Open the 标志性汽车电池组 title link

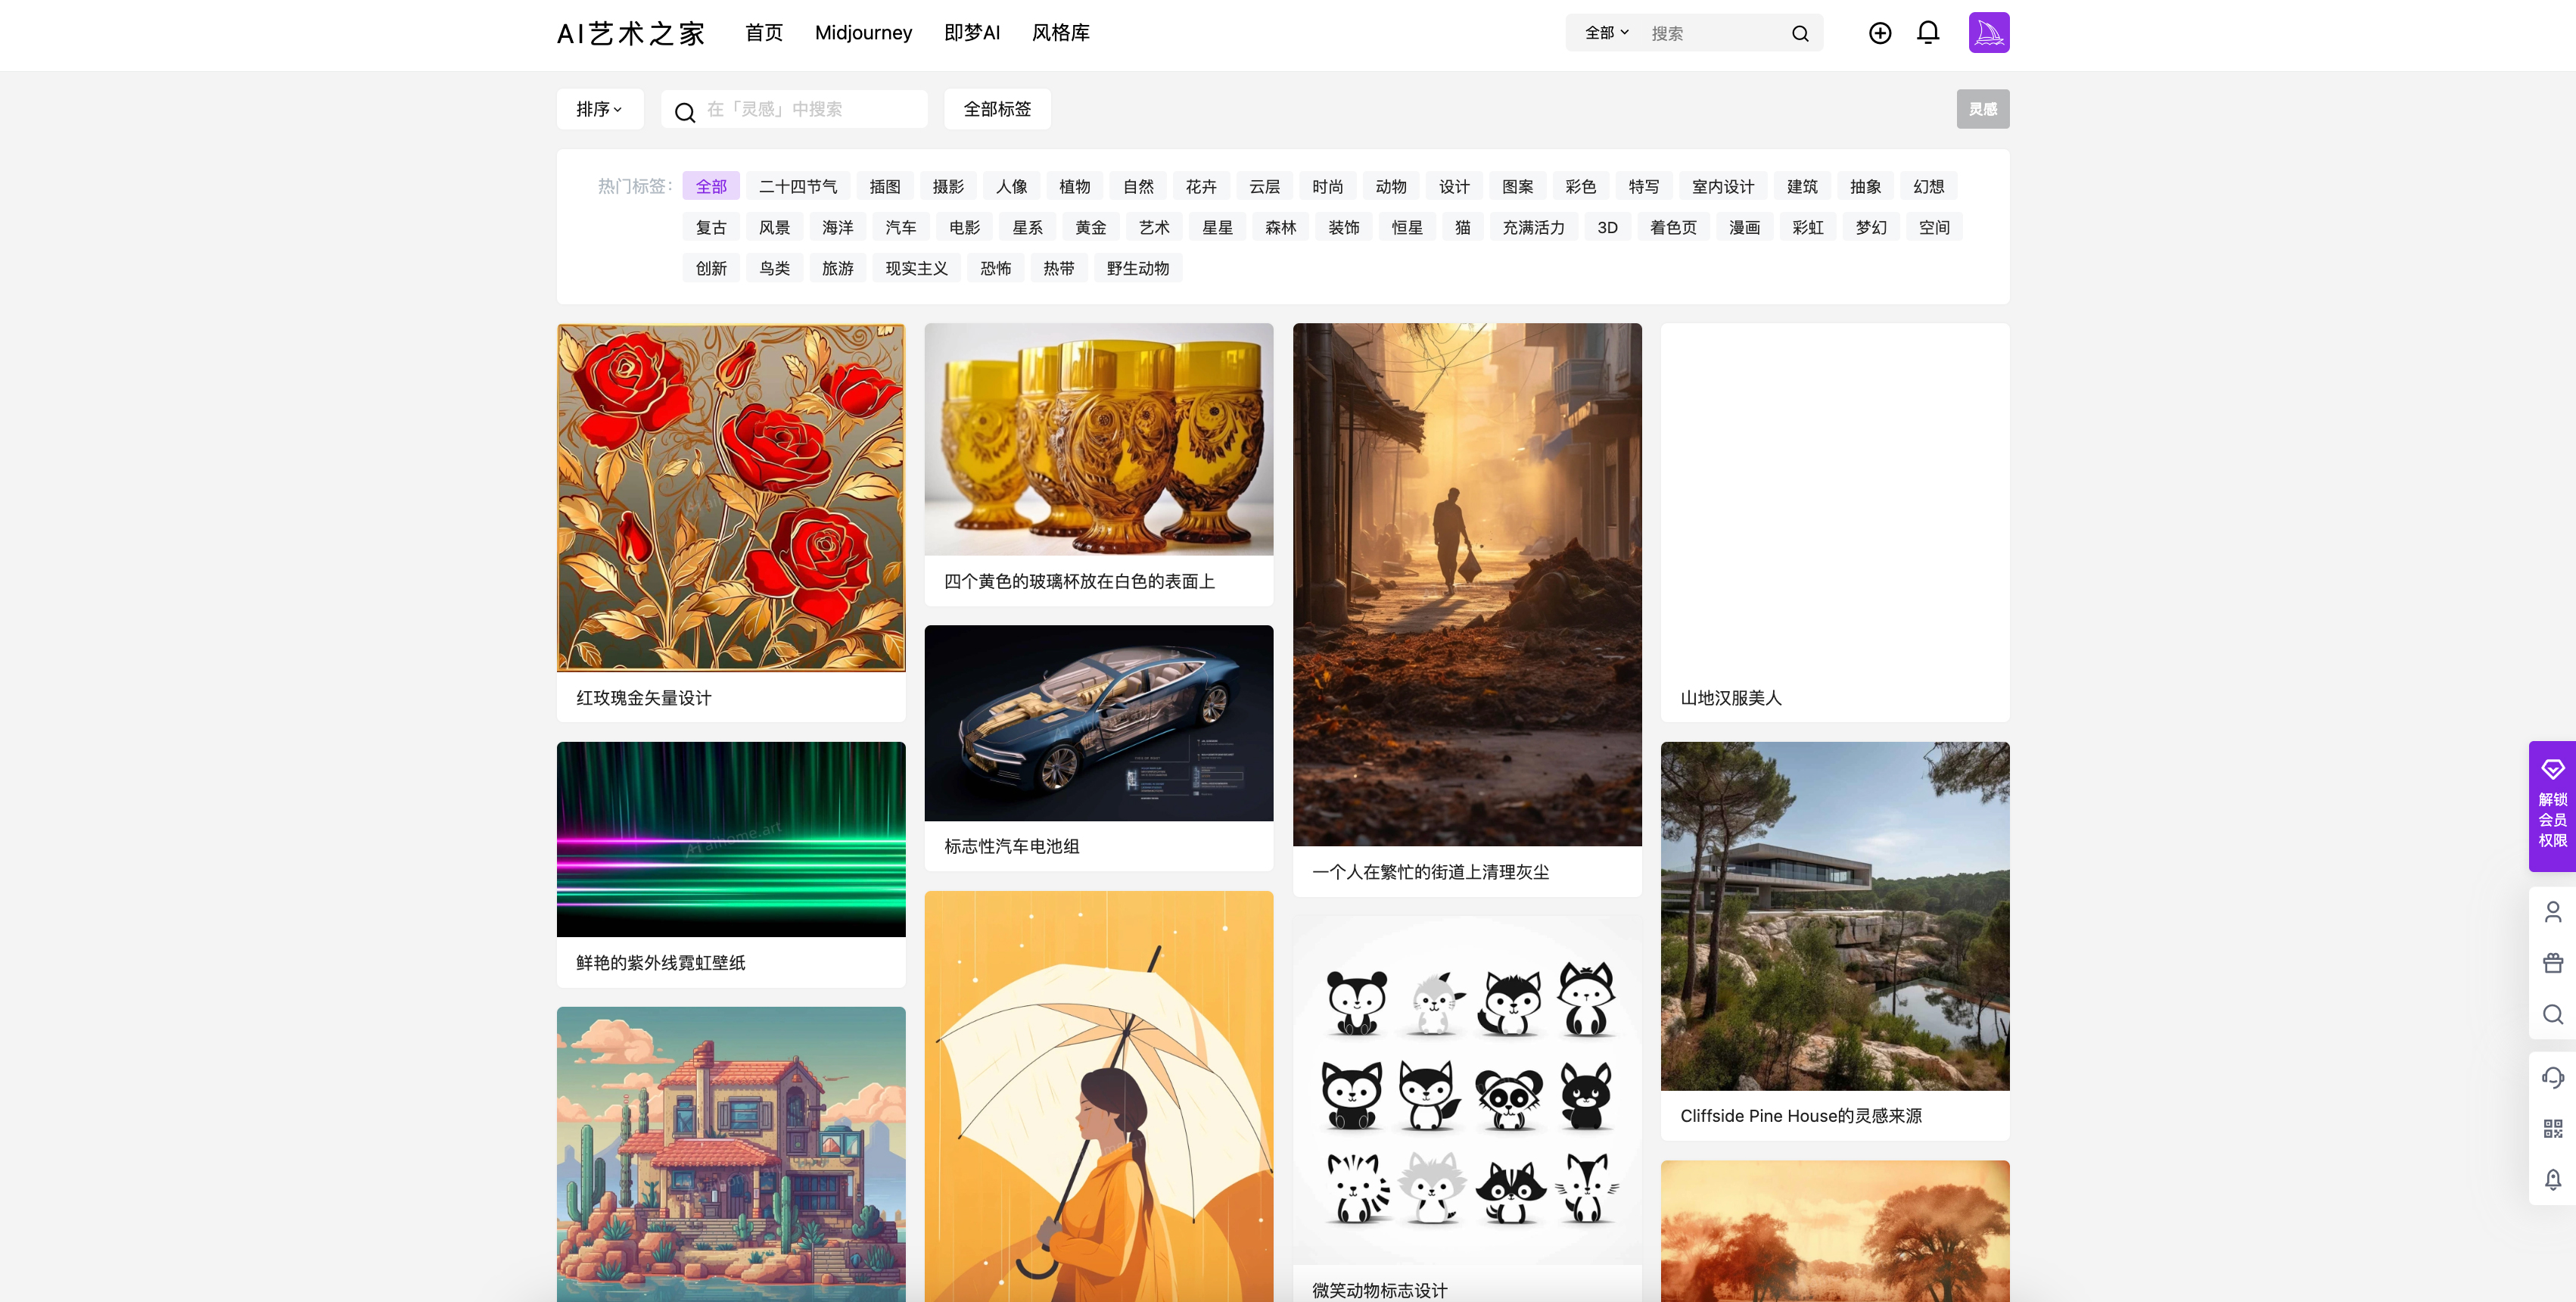[1011, 846]
